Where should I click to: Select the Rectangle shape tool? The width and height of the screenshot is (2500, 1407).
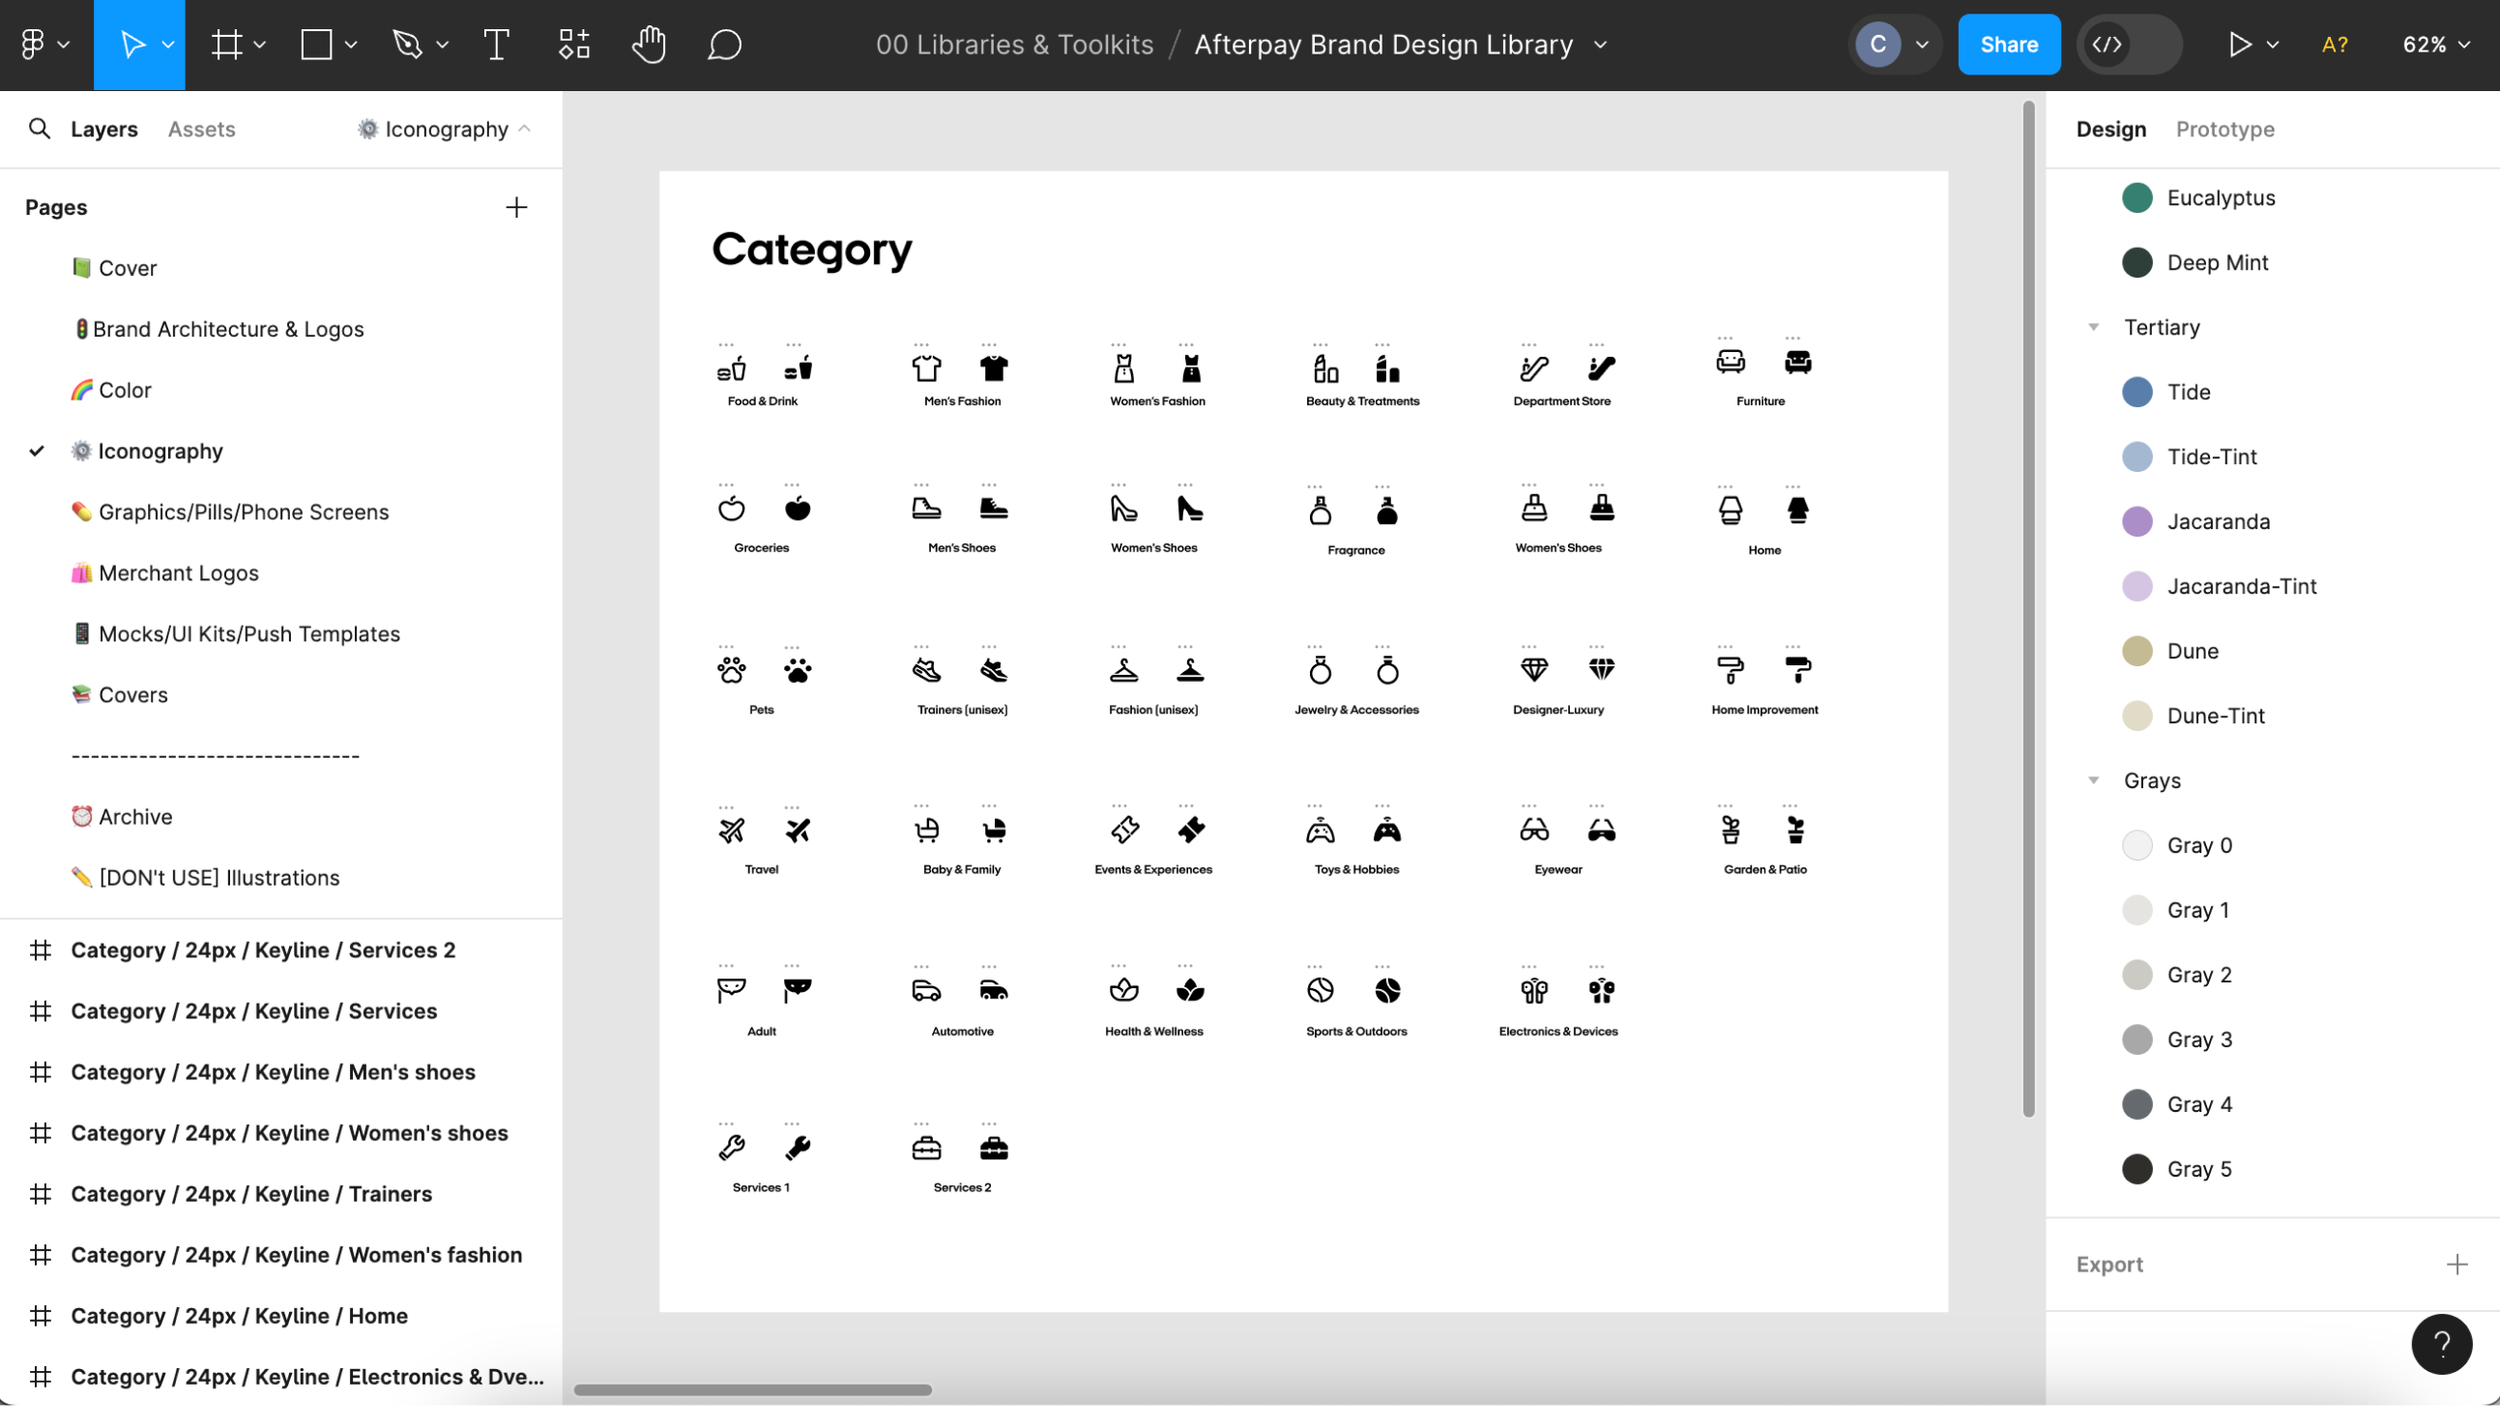(x=317, y=44)
